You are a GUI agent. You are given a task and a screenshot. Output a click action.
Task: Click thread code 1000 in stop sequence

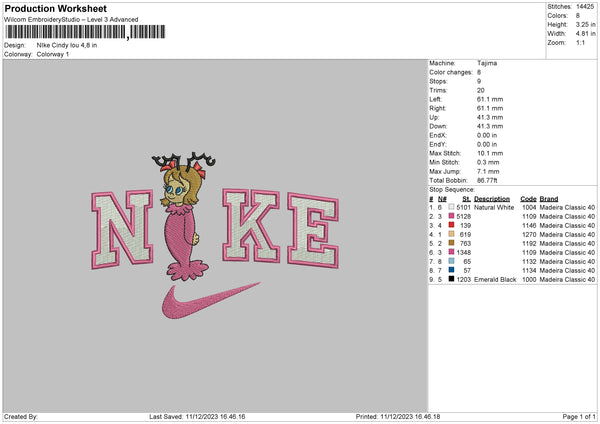529,279
